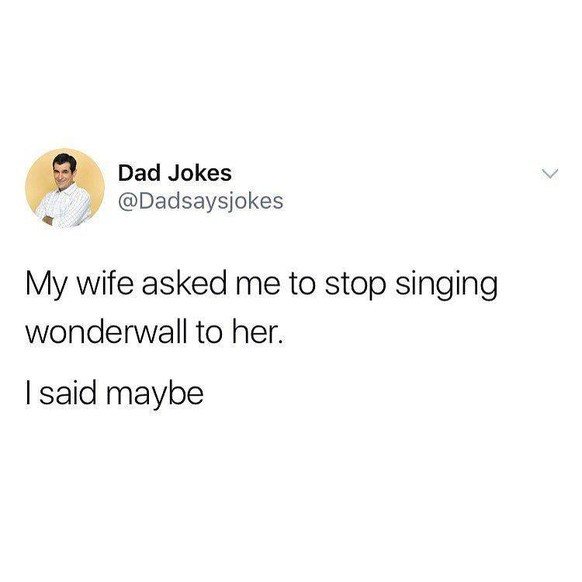Click the word 'maybe' in the tweet
Screen dimensions: 582x582
point(155,396)
